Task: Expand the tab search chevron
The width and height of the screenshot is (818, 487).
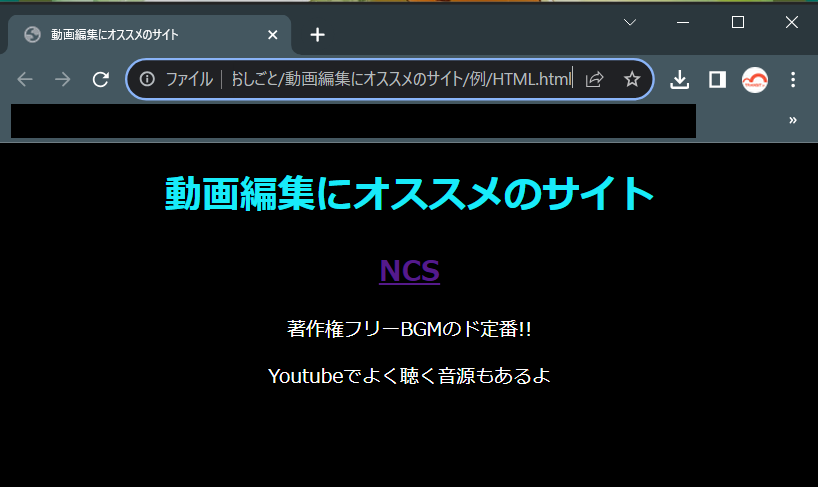Action: [630, 22]
